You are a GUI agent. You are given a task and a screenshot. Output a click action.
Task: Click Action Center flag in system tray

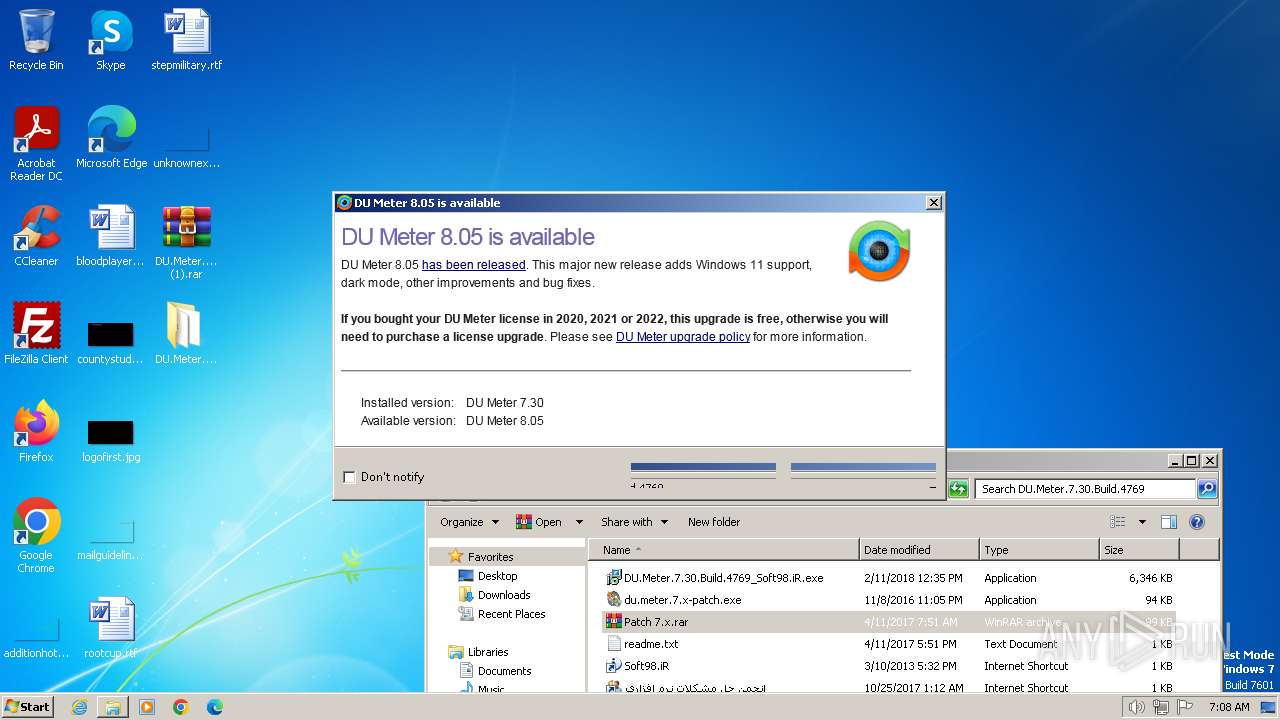pos(1186,707)
